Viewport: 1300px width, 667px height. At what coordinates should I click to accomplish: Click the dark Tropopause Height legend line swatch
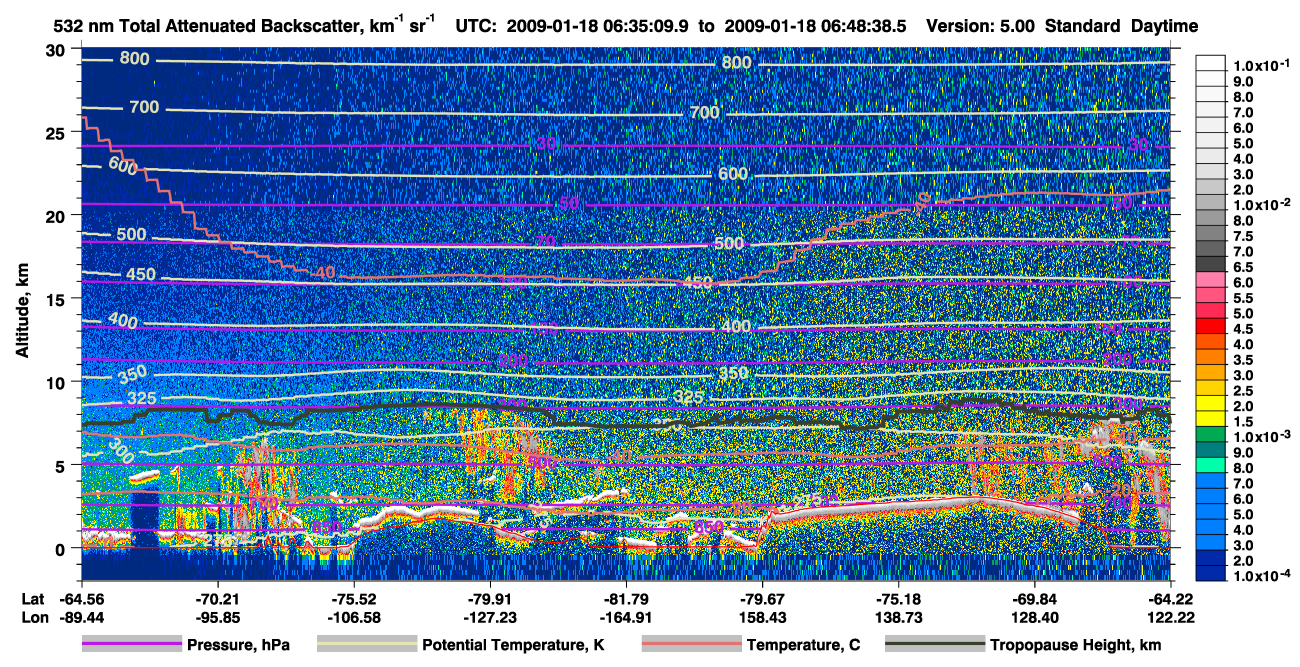tap(933, 645)
